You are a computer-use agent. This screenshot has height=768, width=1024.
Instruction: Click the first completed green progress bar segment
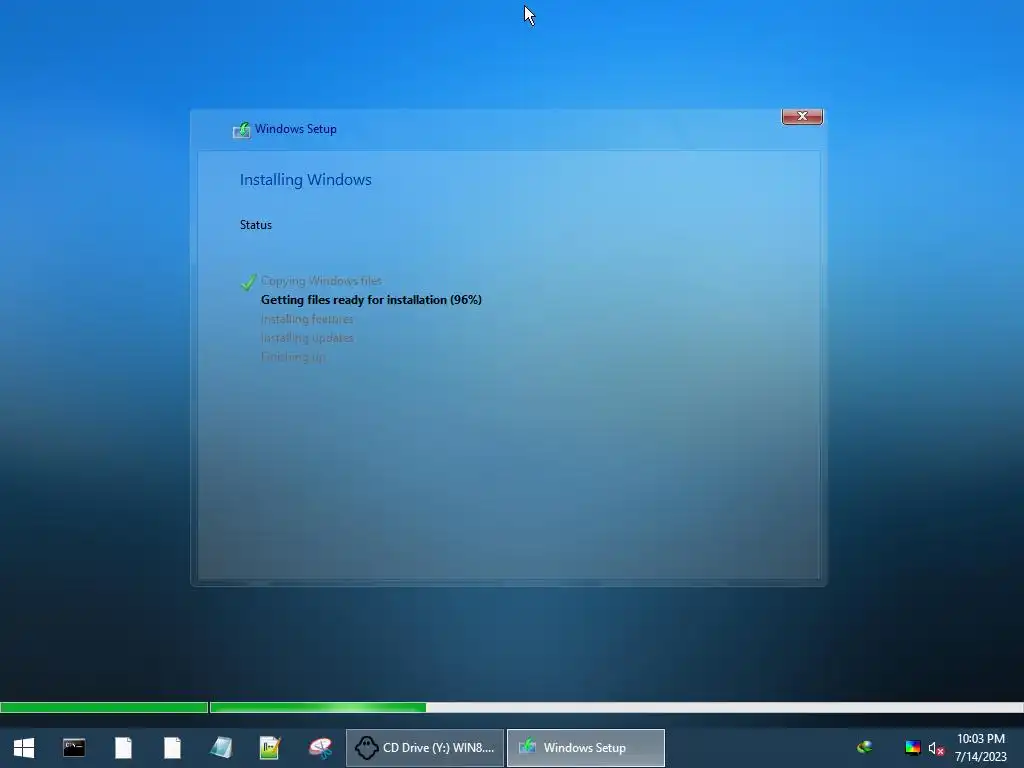pyautogui.click(x=104, y=707)
